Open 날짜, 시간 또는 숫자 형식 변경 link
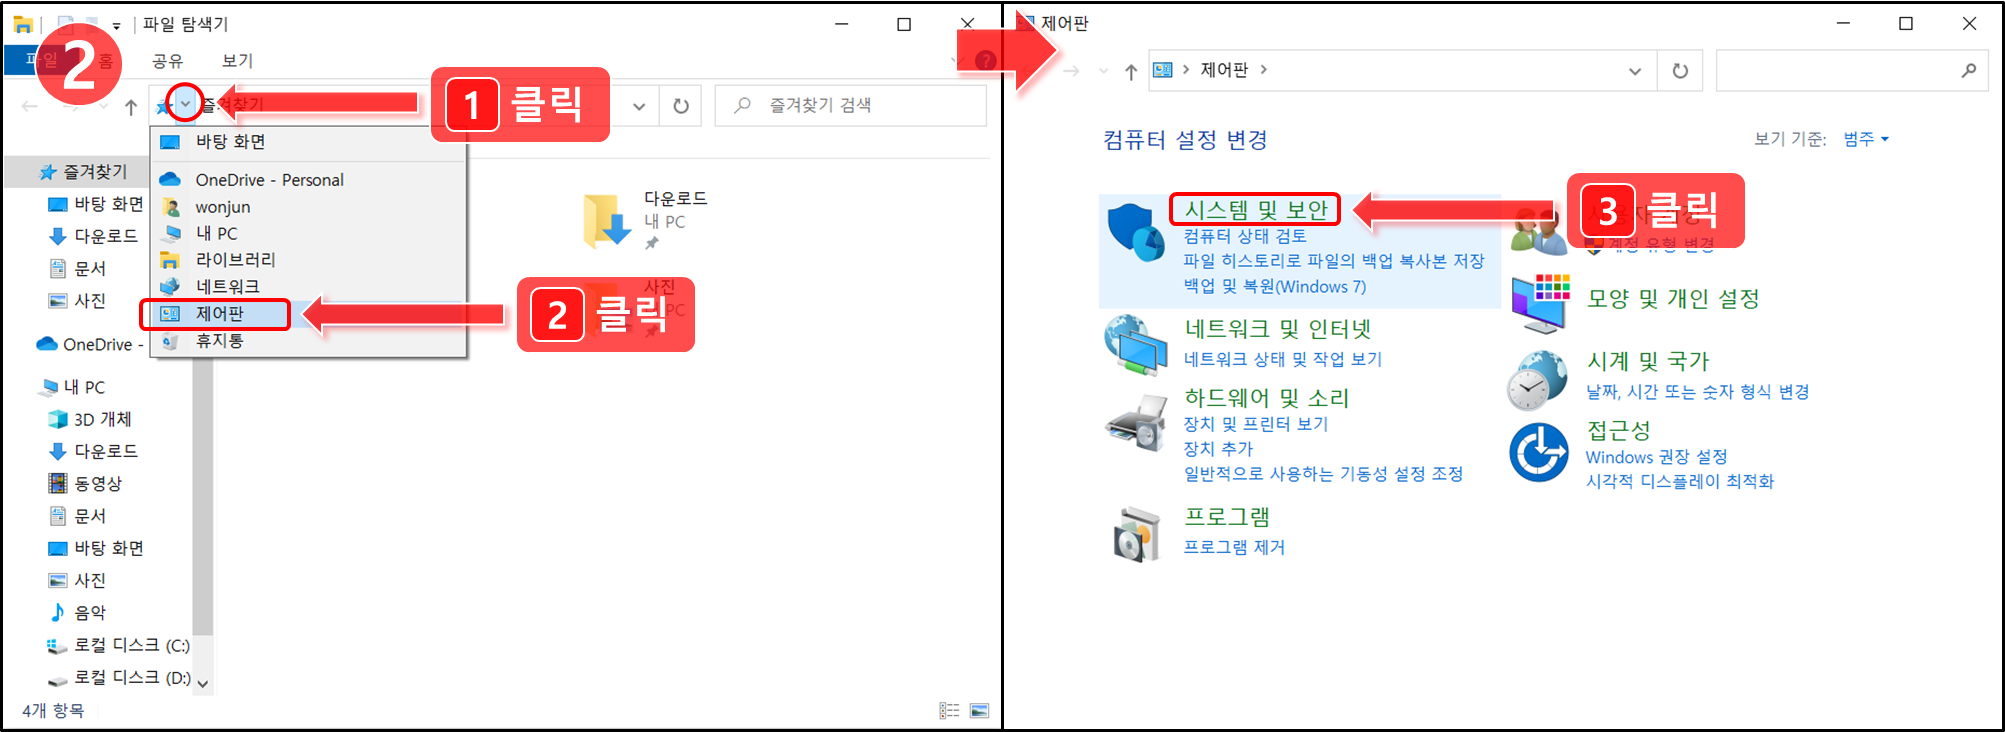This screenshot has width=2005, height=732. click(1698, 392)
